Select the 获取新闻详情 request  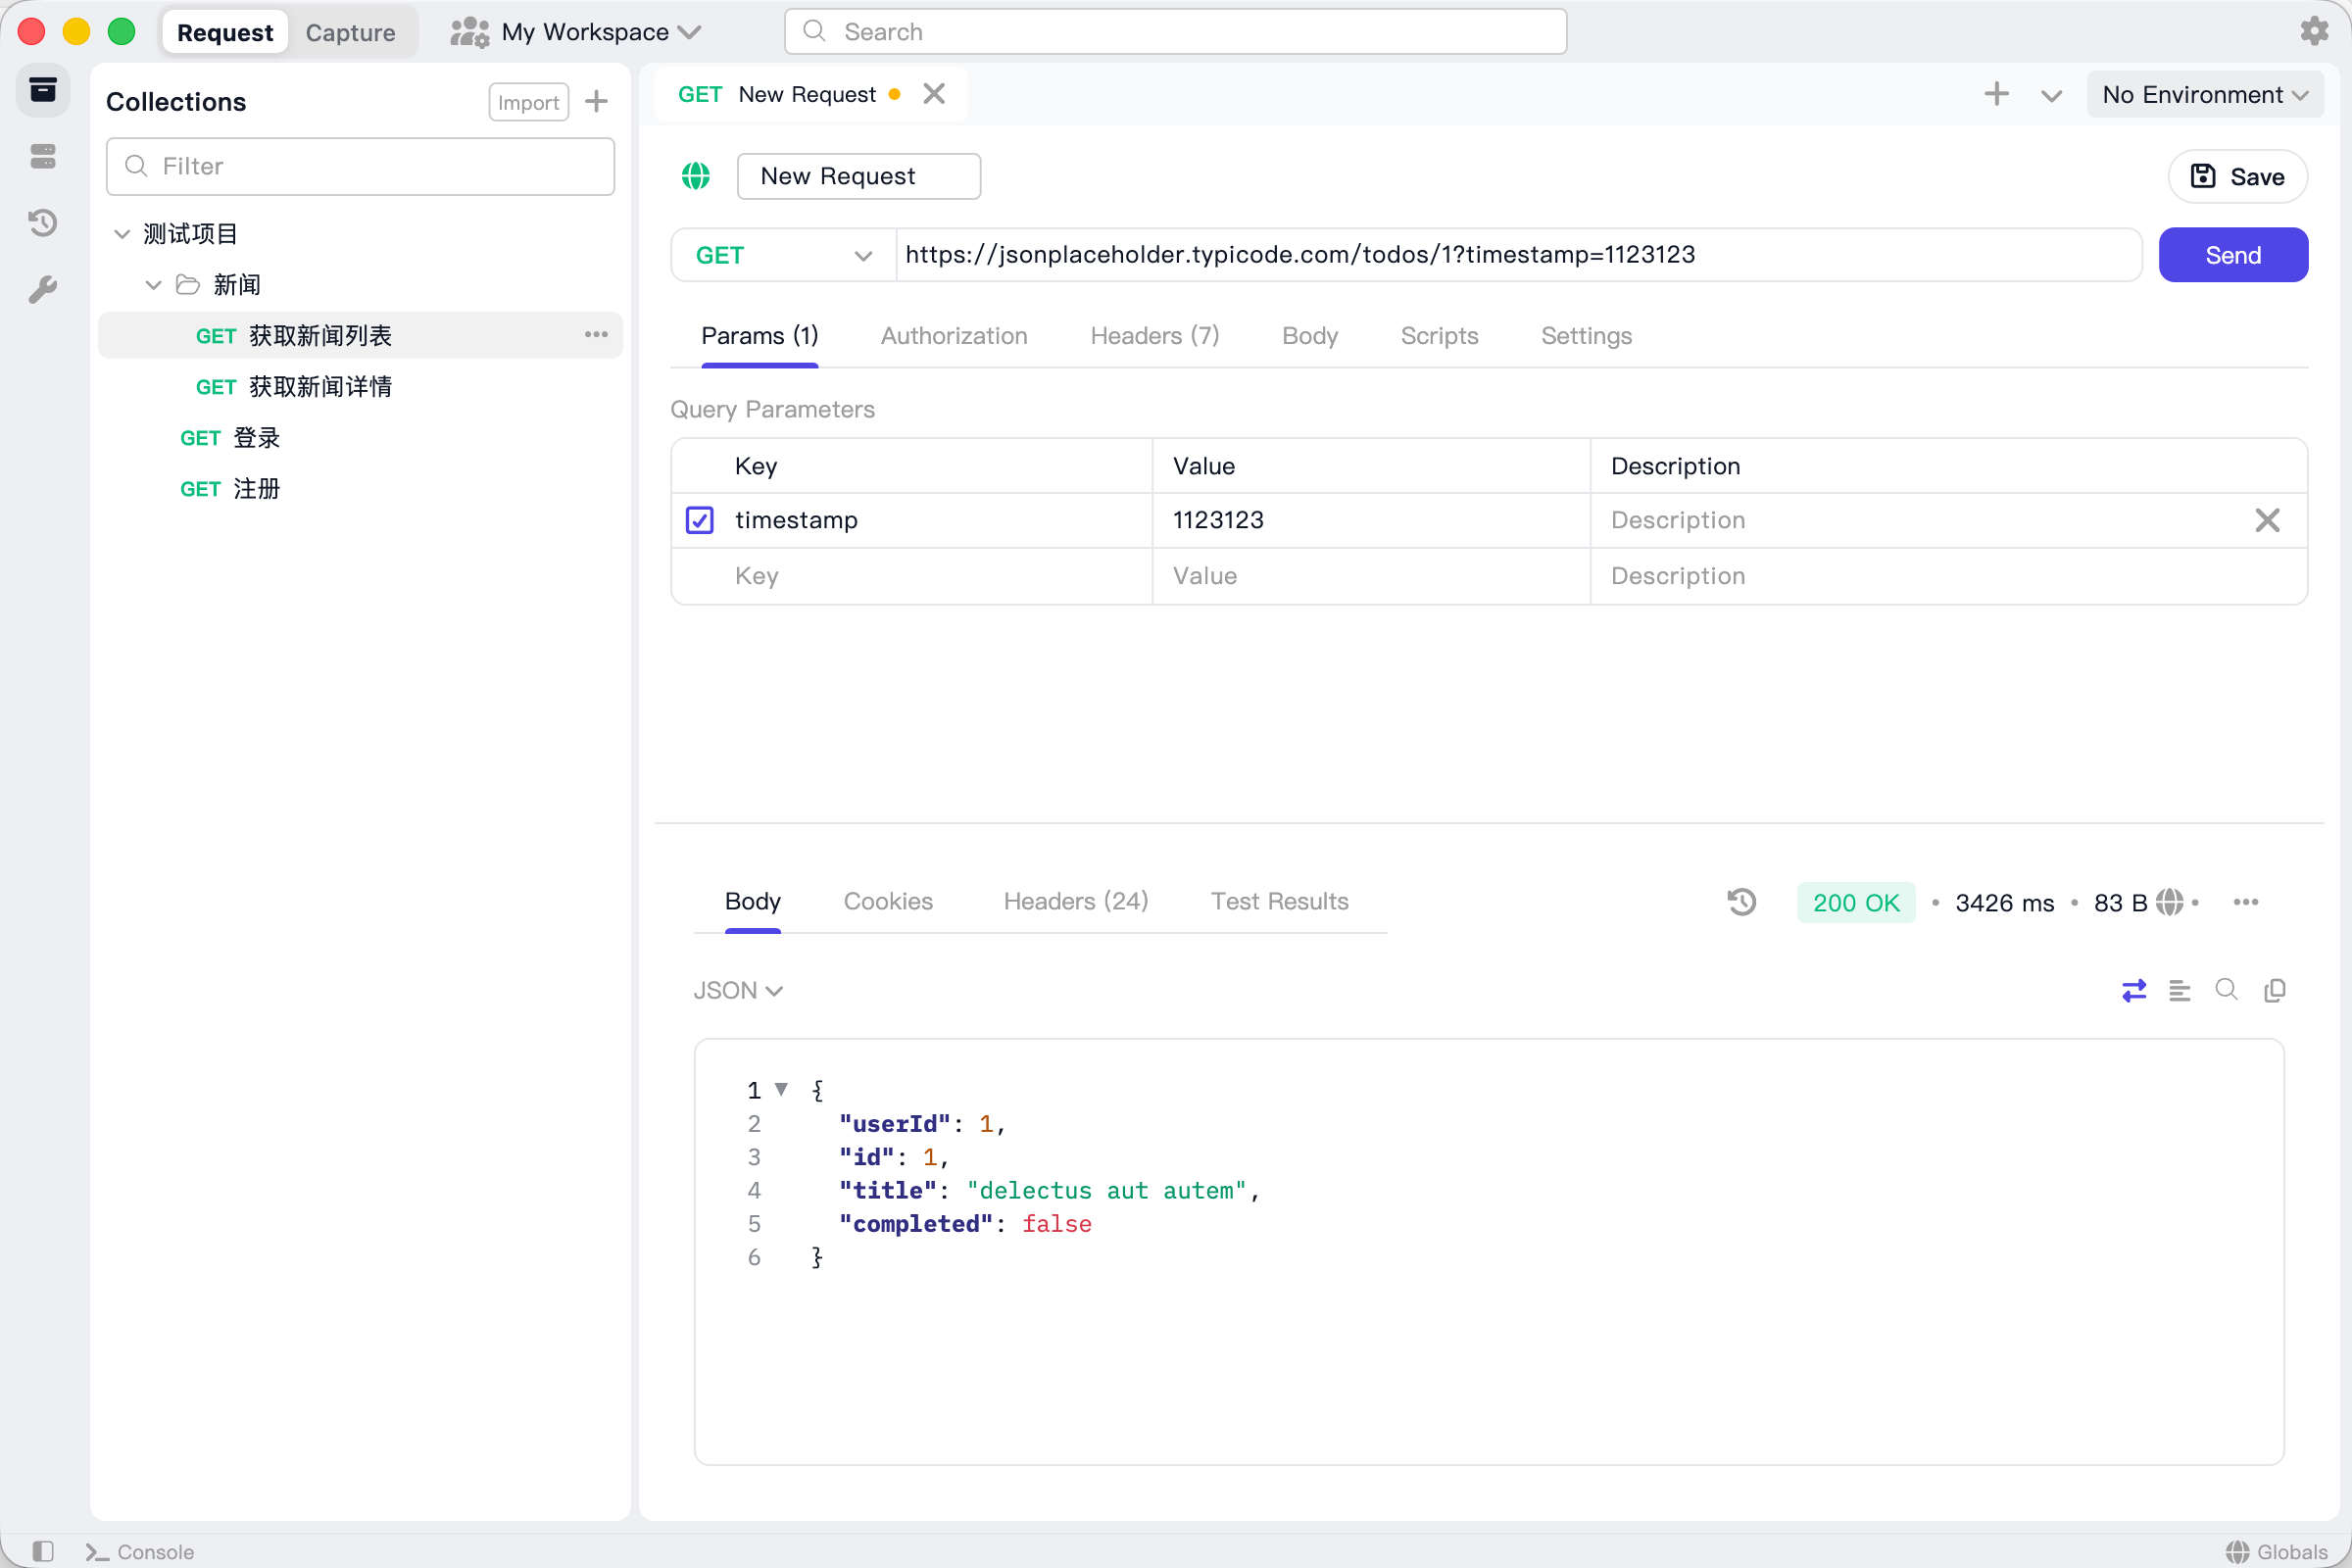(360, 386)
